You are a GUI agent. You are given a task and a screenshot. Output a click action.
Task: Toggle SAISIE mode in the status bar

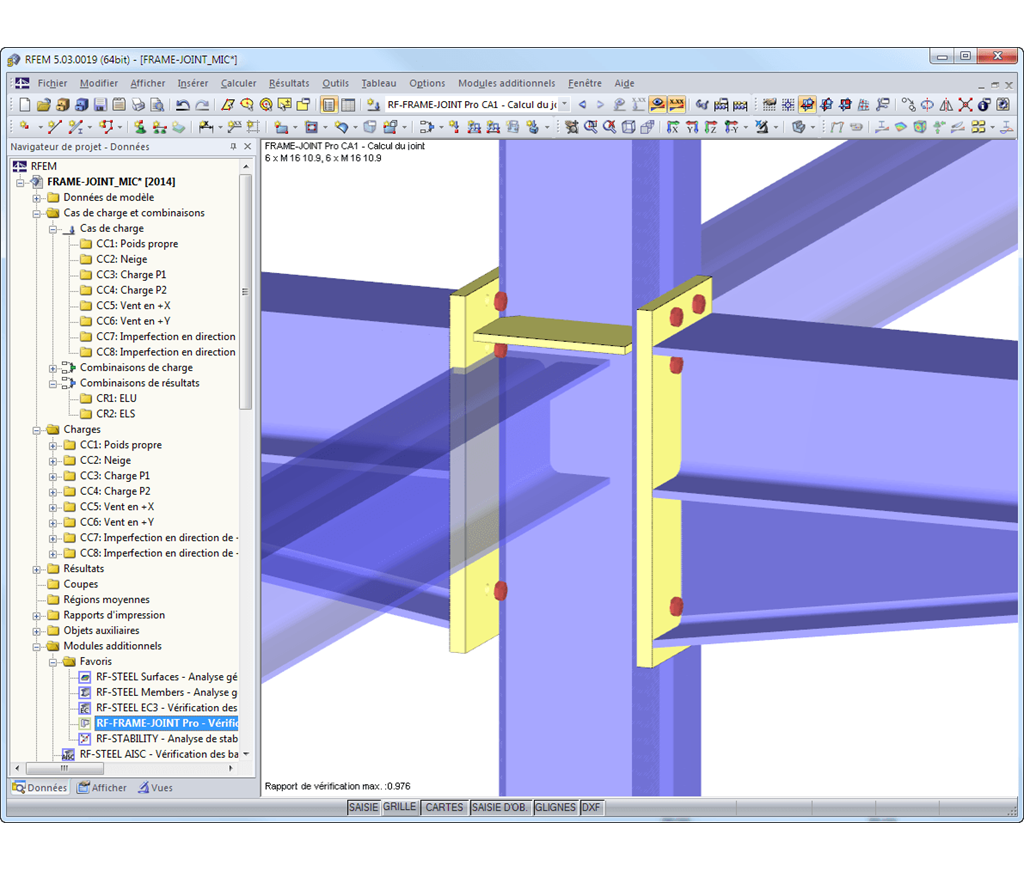point(363,807)
